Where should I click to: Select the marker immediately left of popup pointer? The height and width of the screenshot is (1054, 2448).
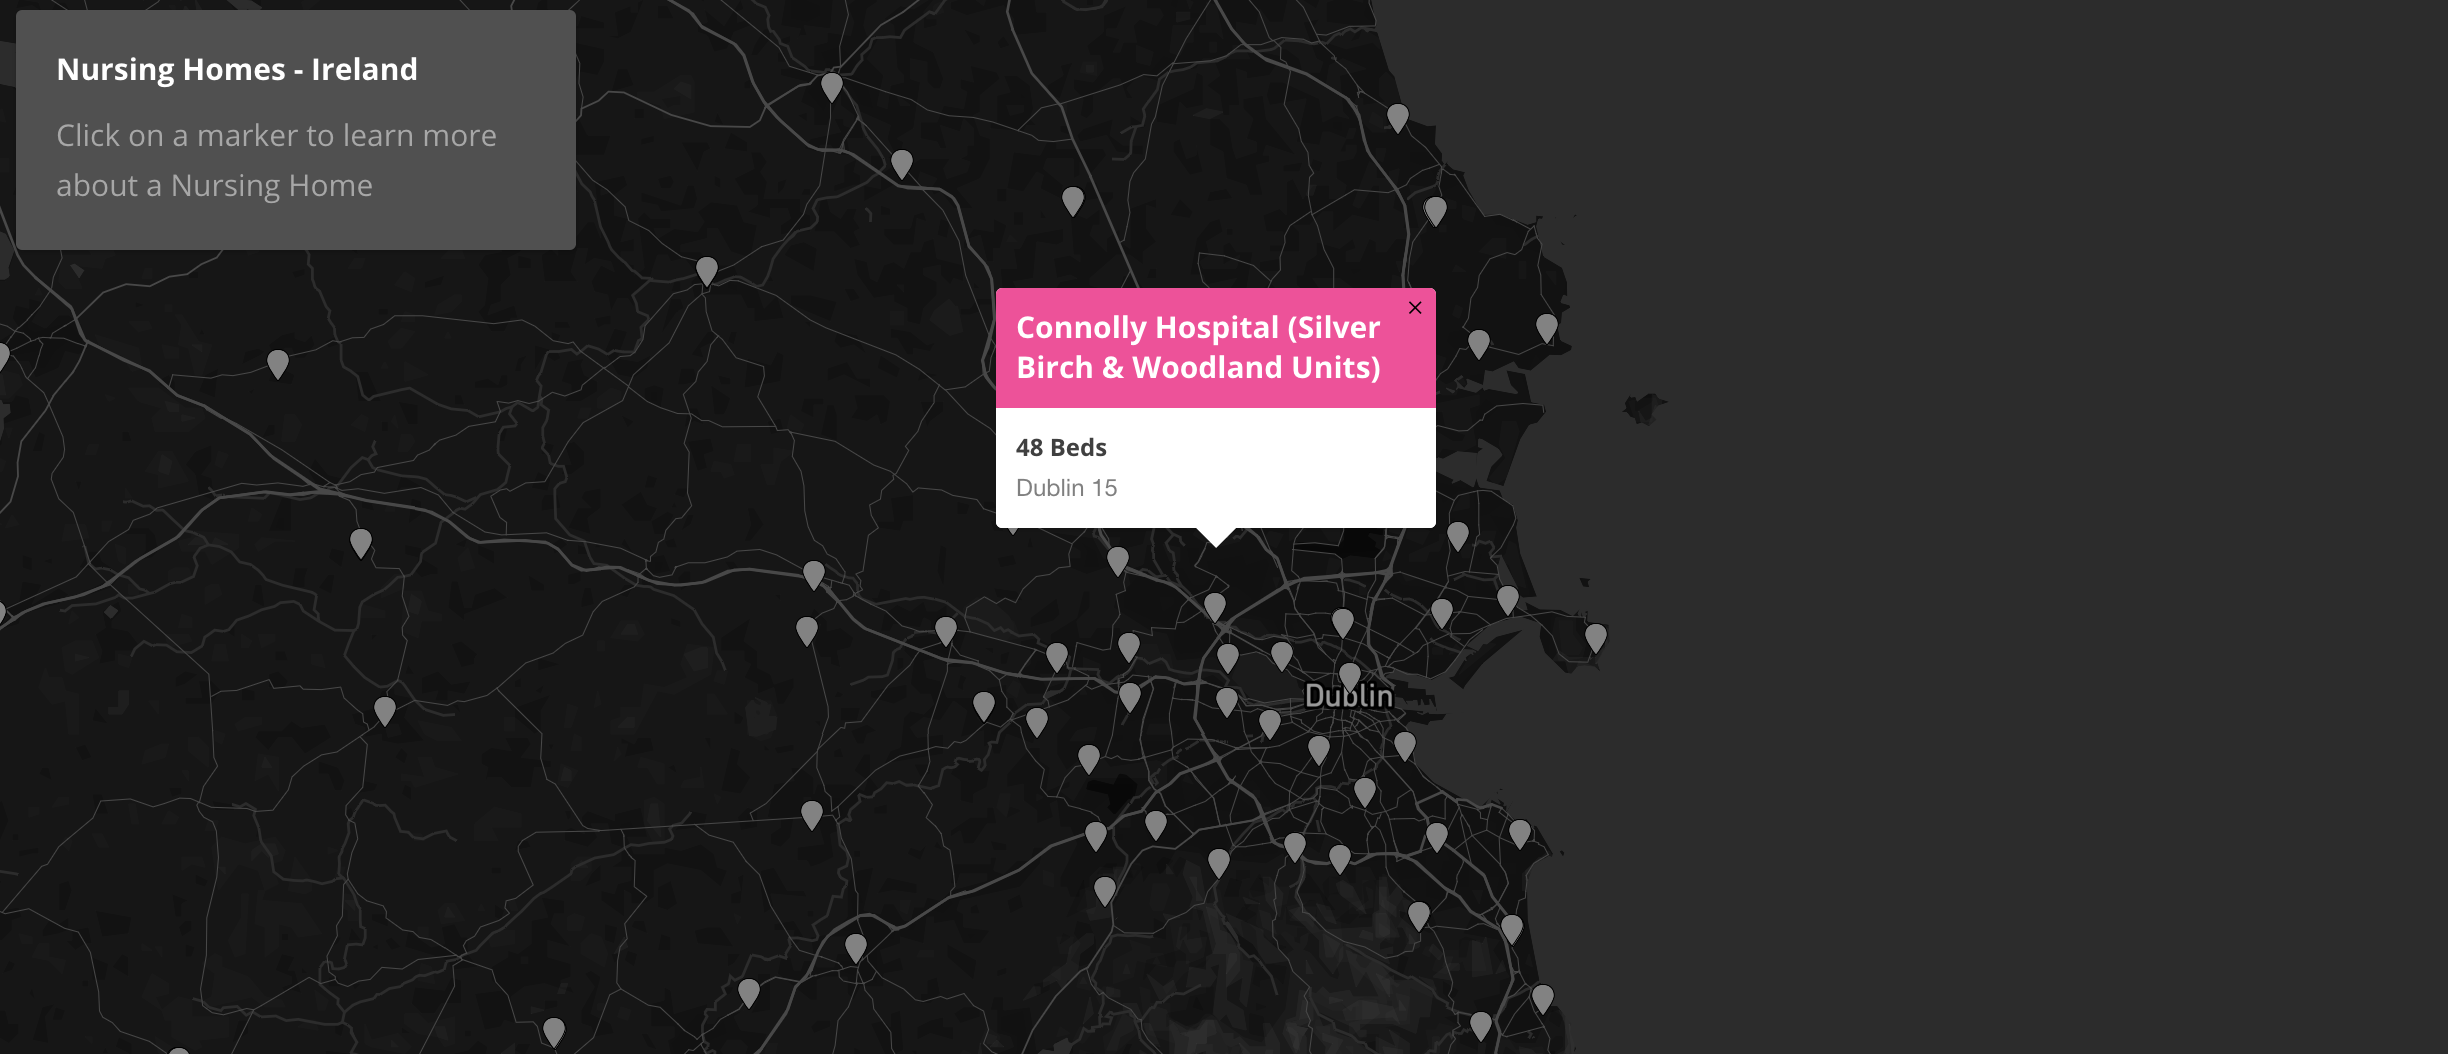(x=1117, y=560)
